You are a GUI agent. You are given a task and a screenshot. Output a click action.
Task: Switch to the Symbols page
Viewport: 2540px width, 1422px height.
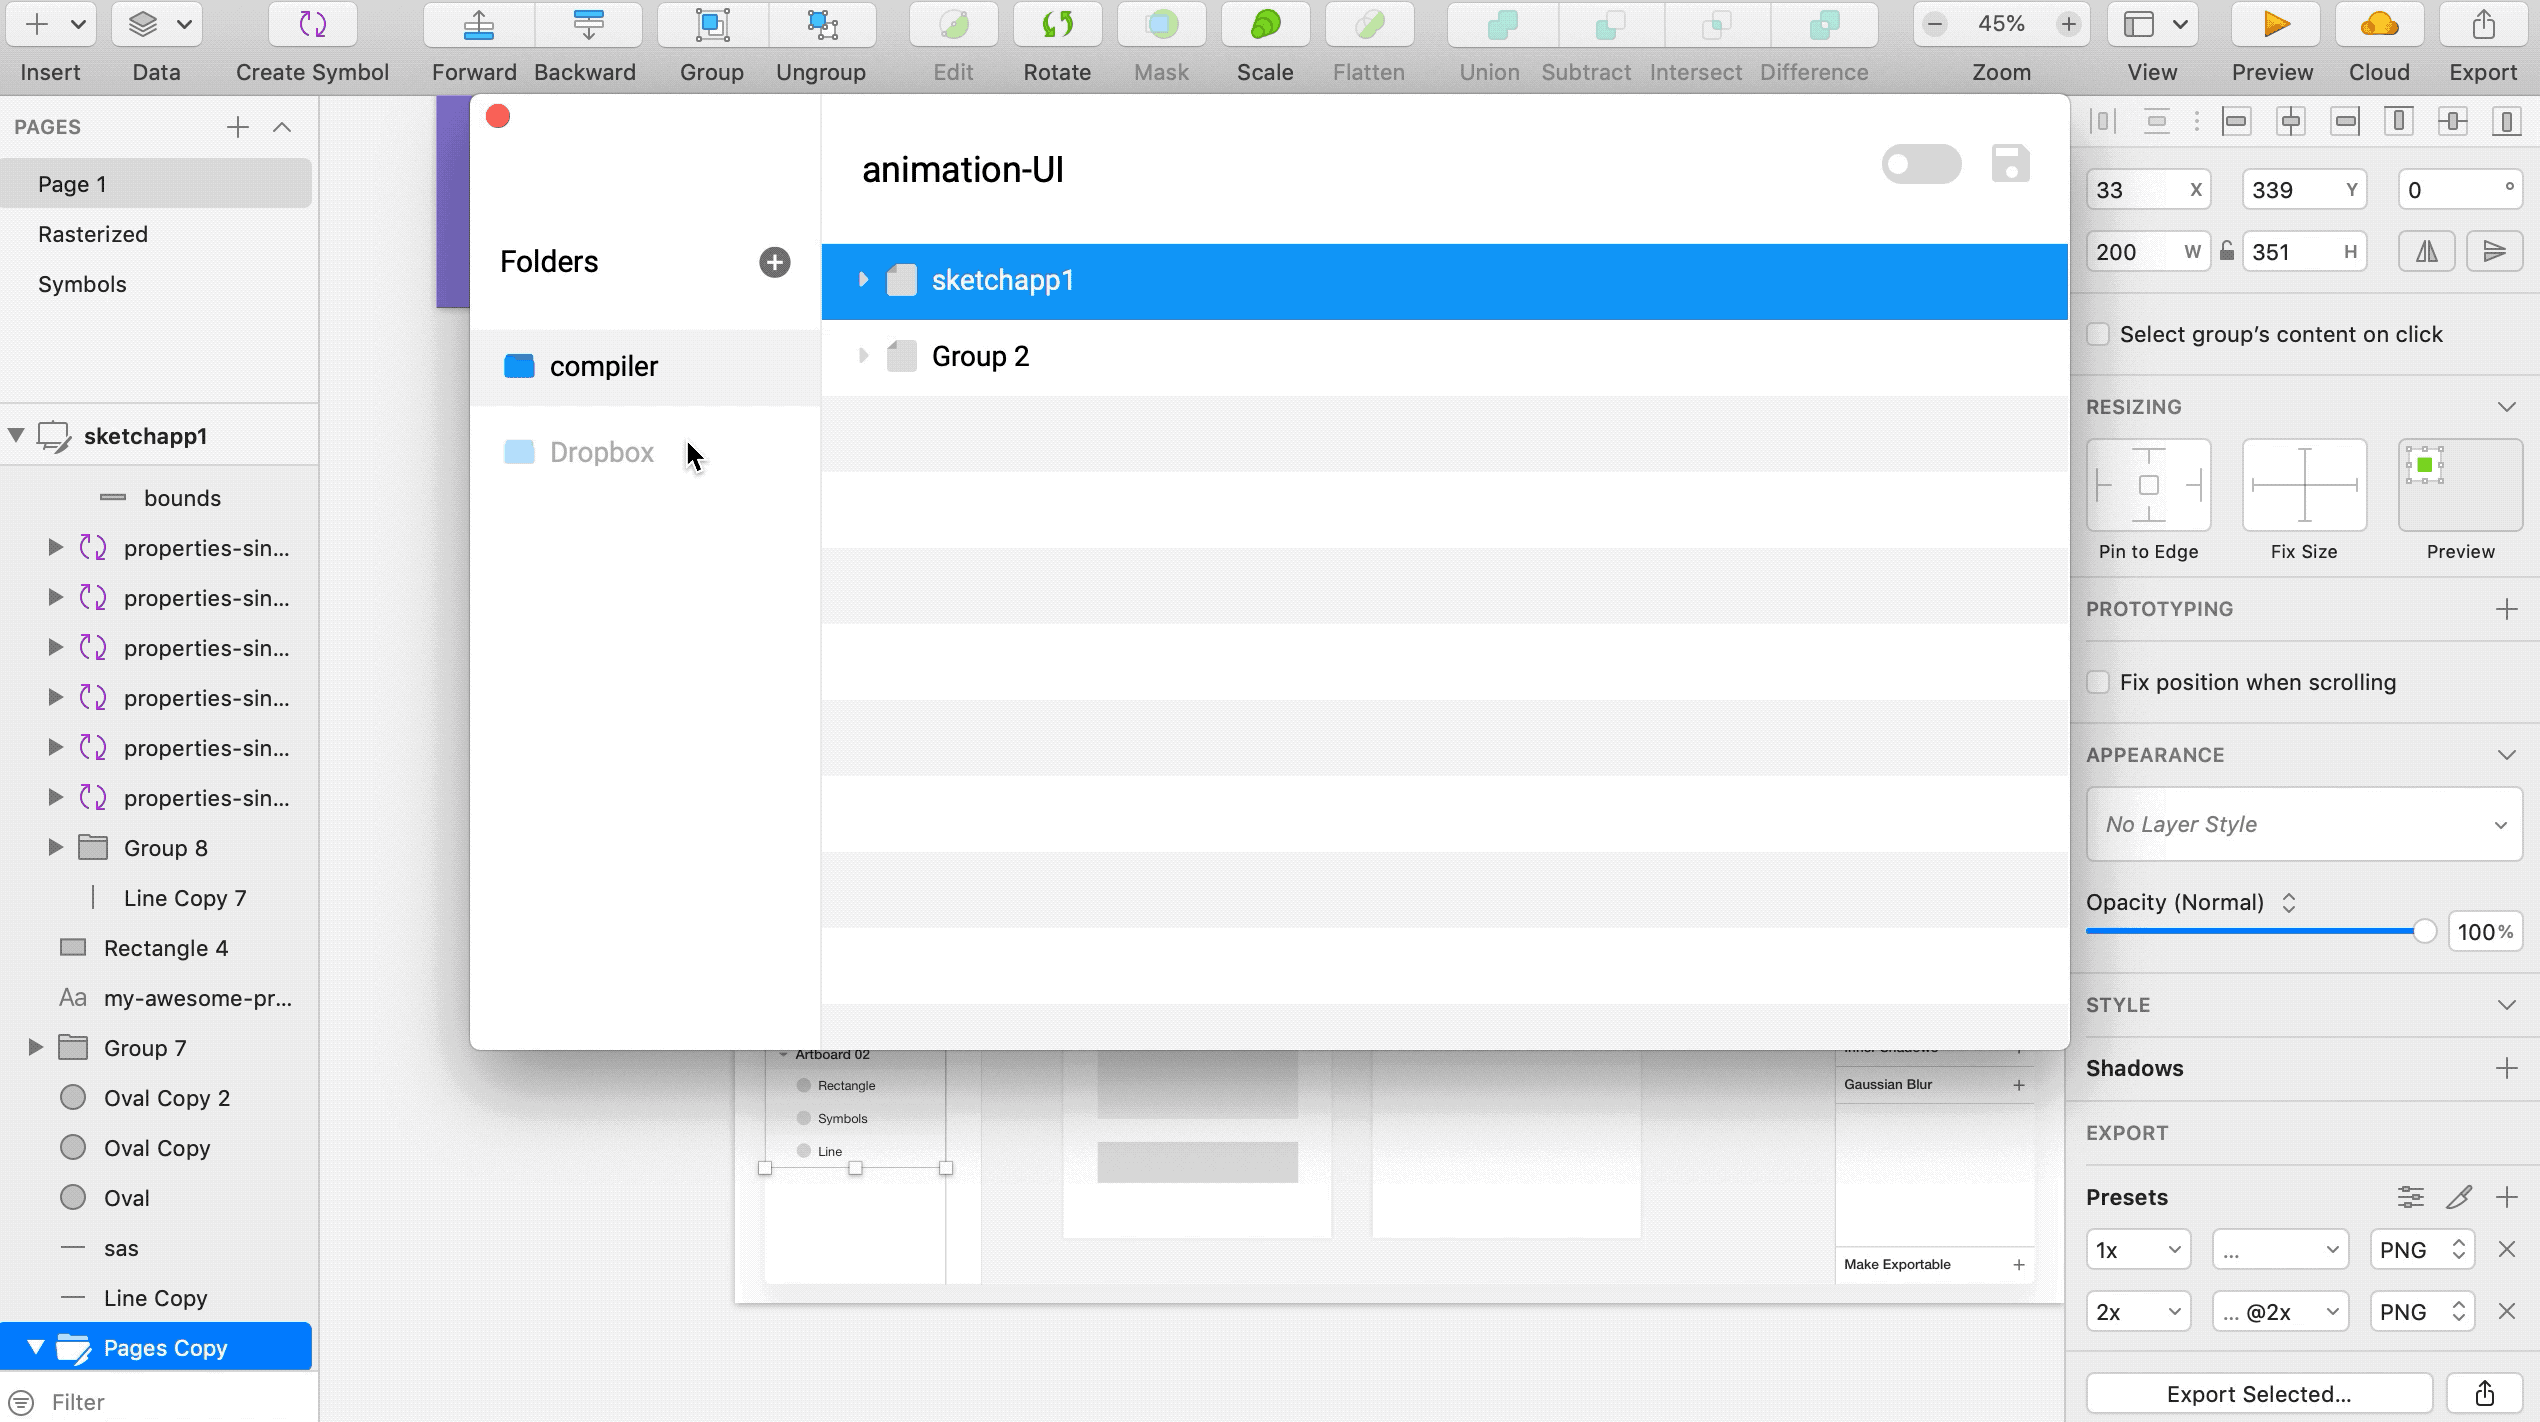click(x=82, y=284)
